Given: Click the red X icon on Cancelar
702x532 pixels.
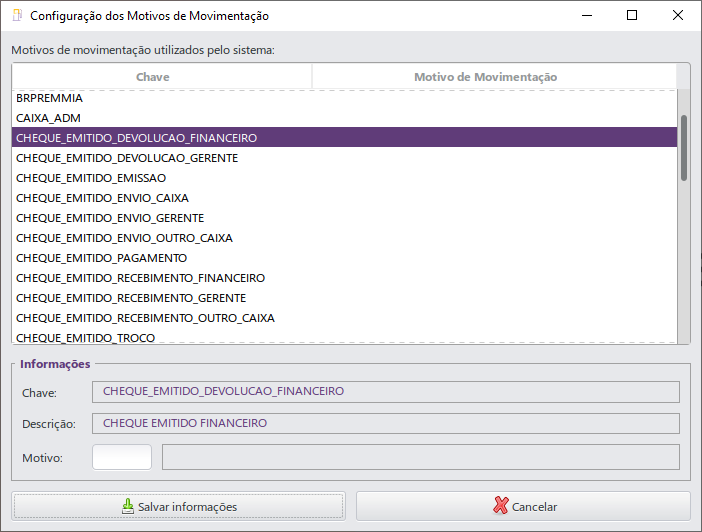Looking at the screenshot, I should (x=501, y=506).
